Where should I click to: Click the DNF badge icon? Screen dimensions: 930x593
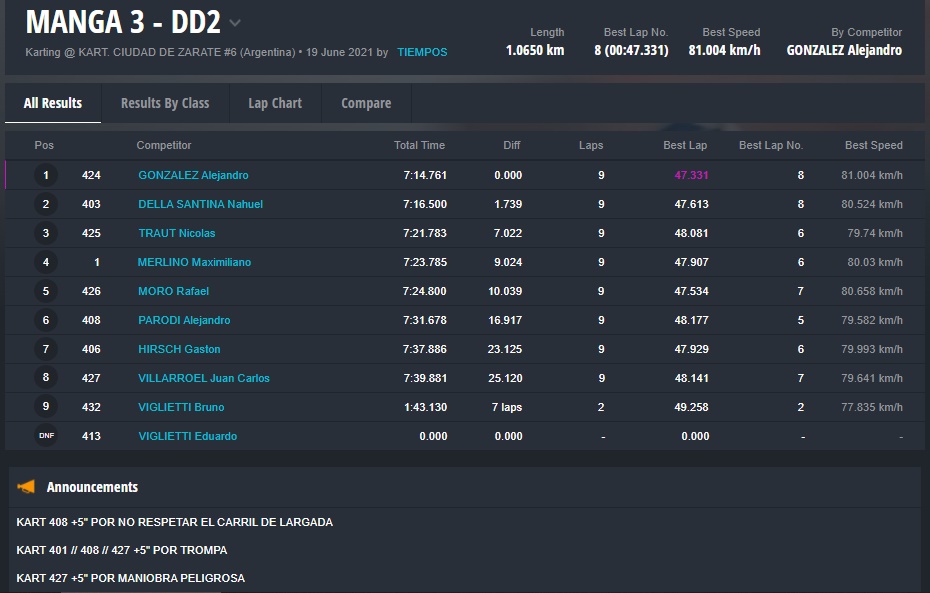45,436
